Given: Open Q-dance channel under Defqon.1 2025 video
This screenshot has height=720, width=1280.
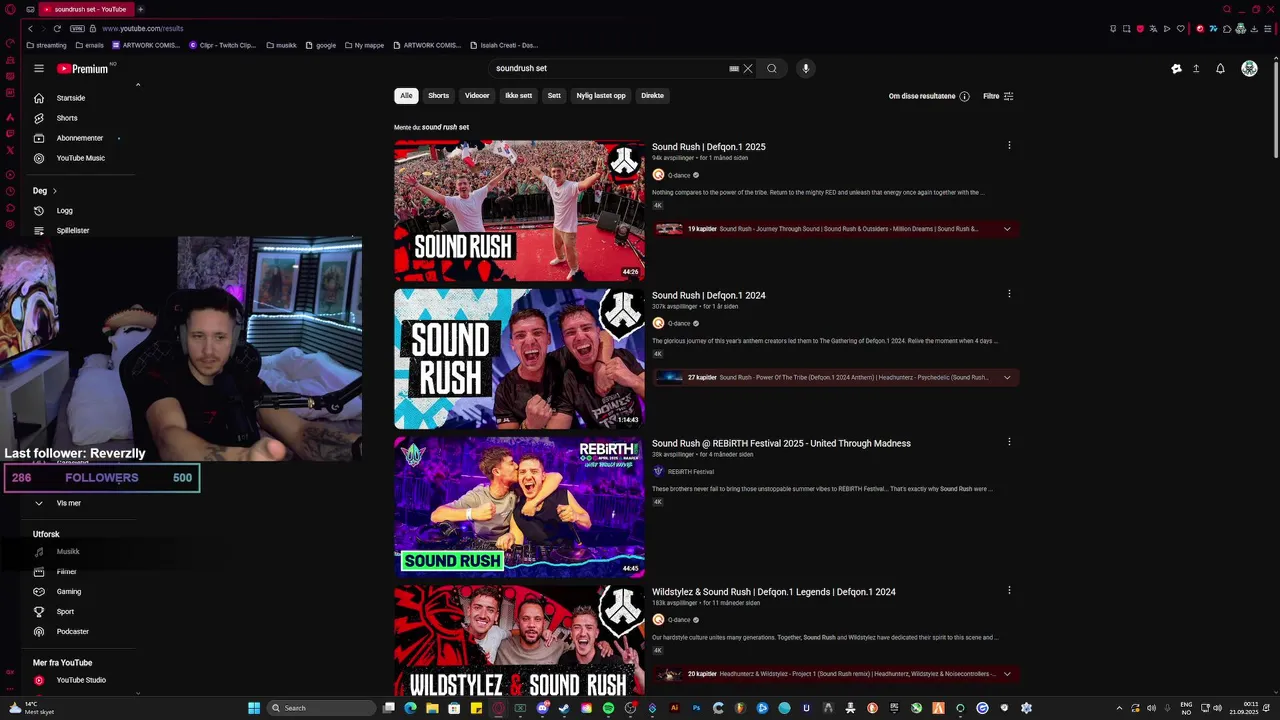Looking at the screenshot, I should tap(679, 175).
